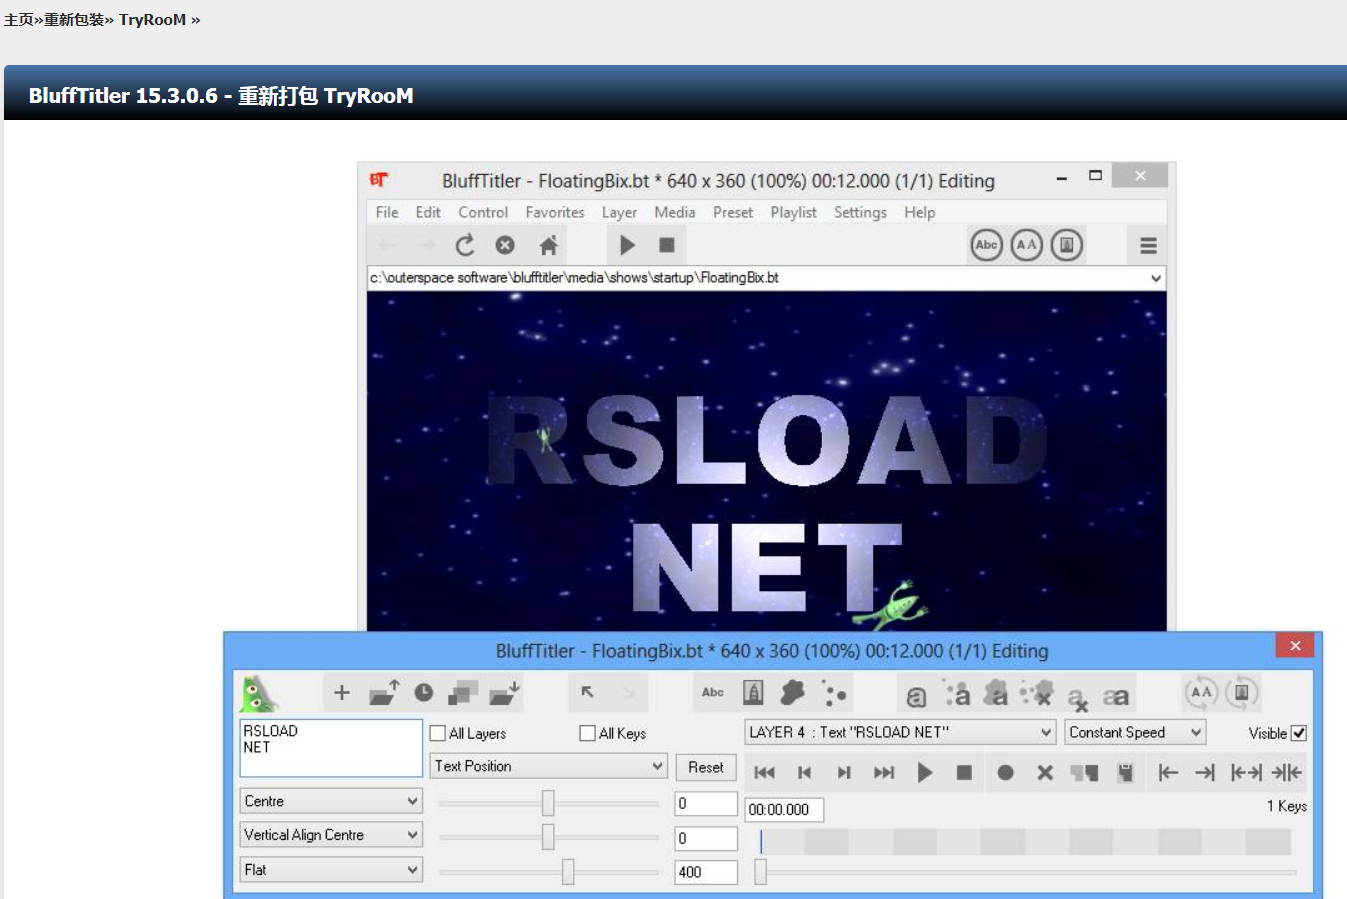Click the clock icon in tool window
The width and height of the screenshot is (1347, 899).
tap(424, 692)
